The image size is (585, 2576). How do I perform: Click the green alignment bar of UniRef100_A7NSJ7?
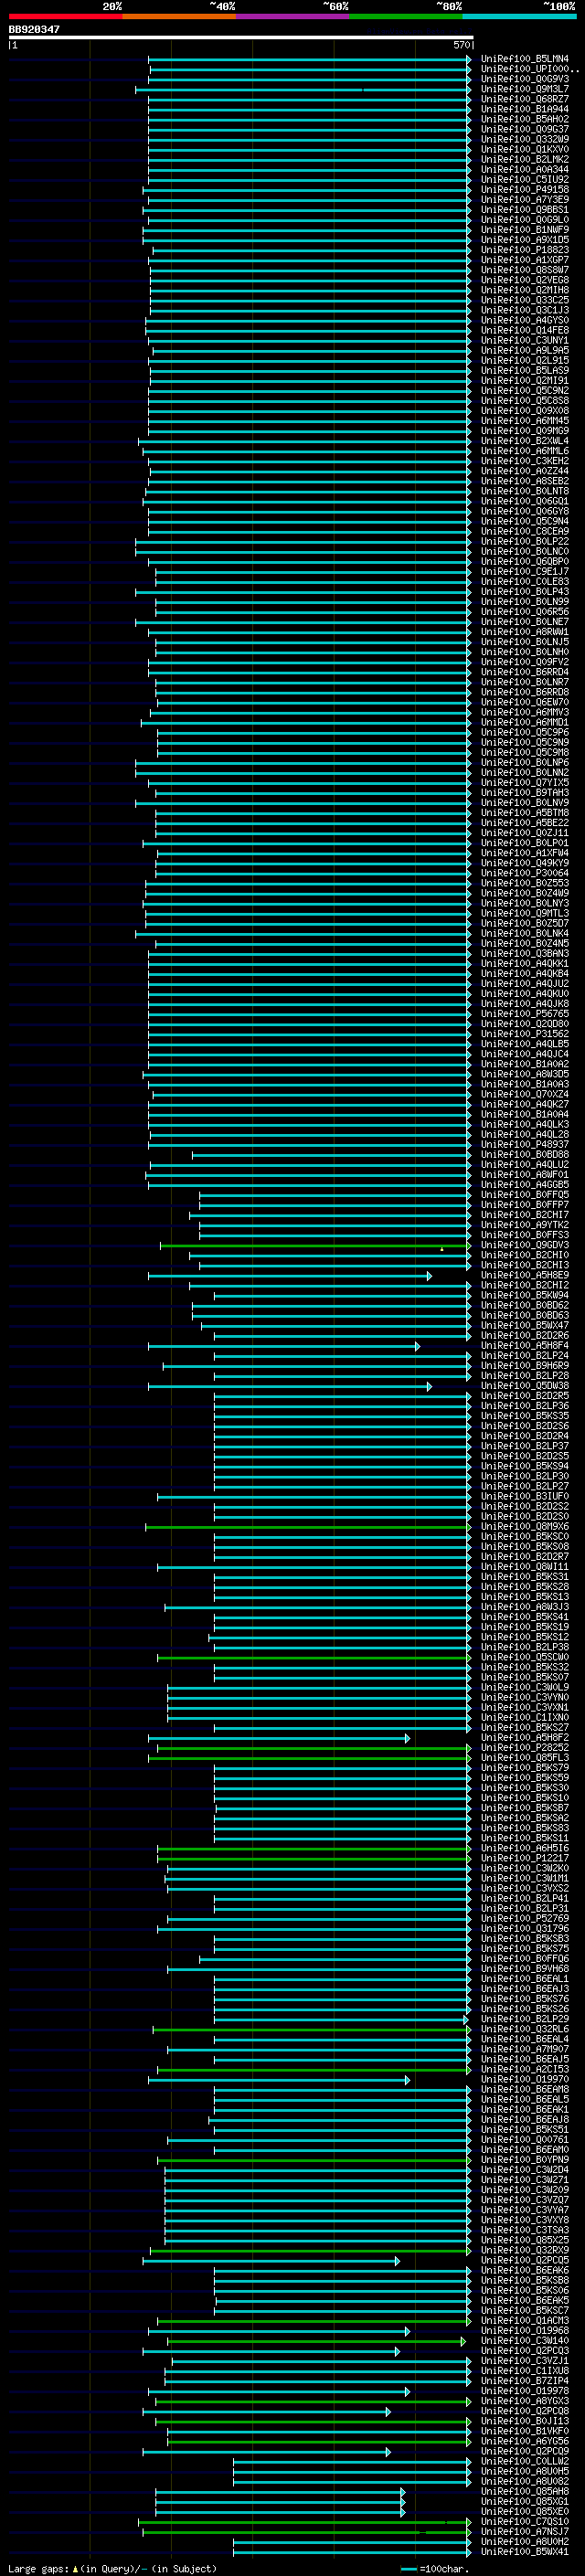pos(306,2532)
